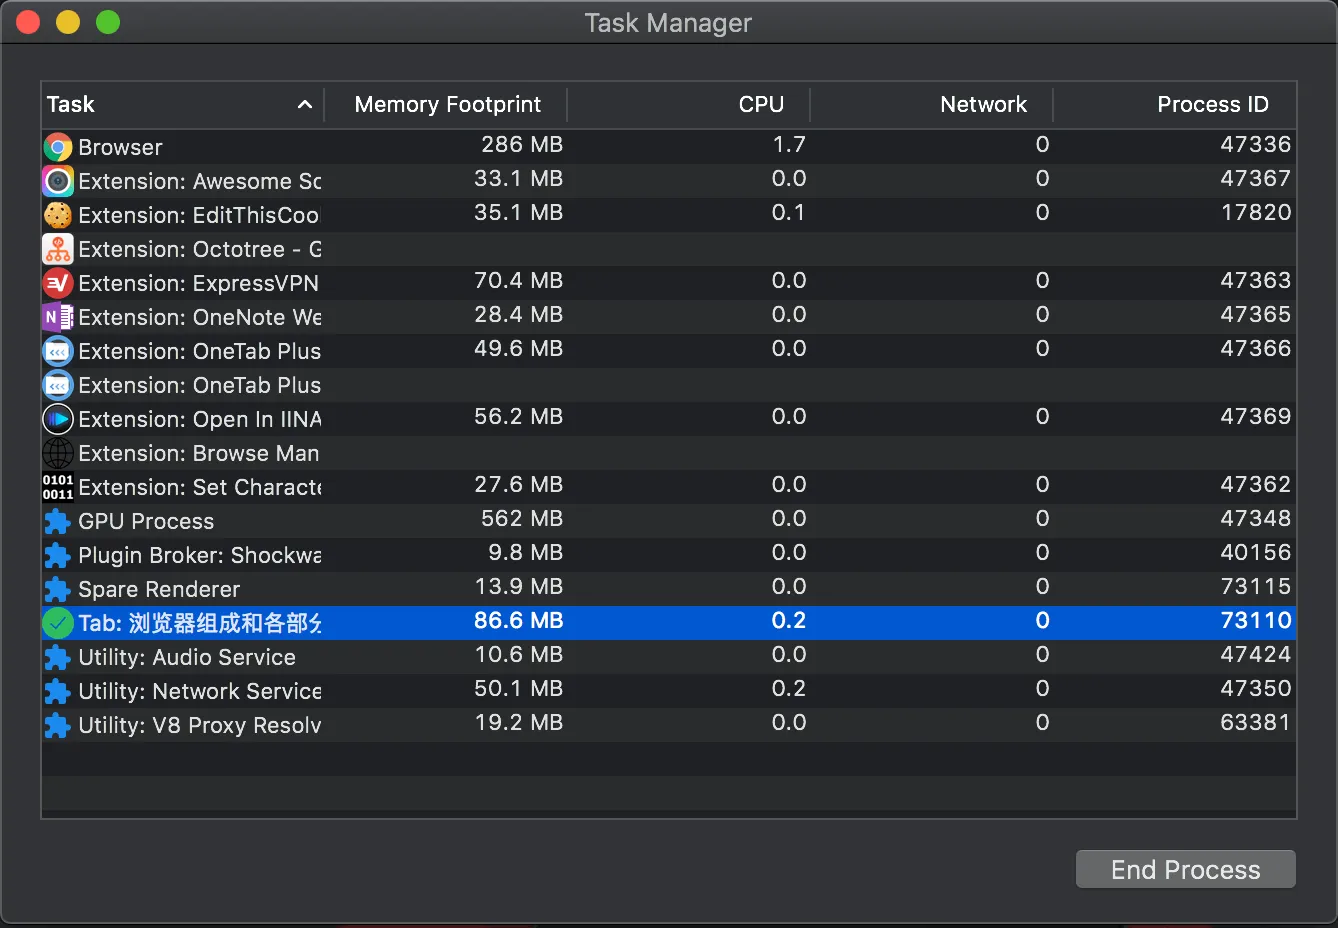Click the OneNote Web Clipper icon
The width and height of the screenshot is (1338, 928).
tap(58, 317)
